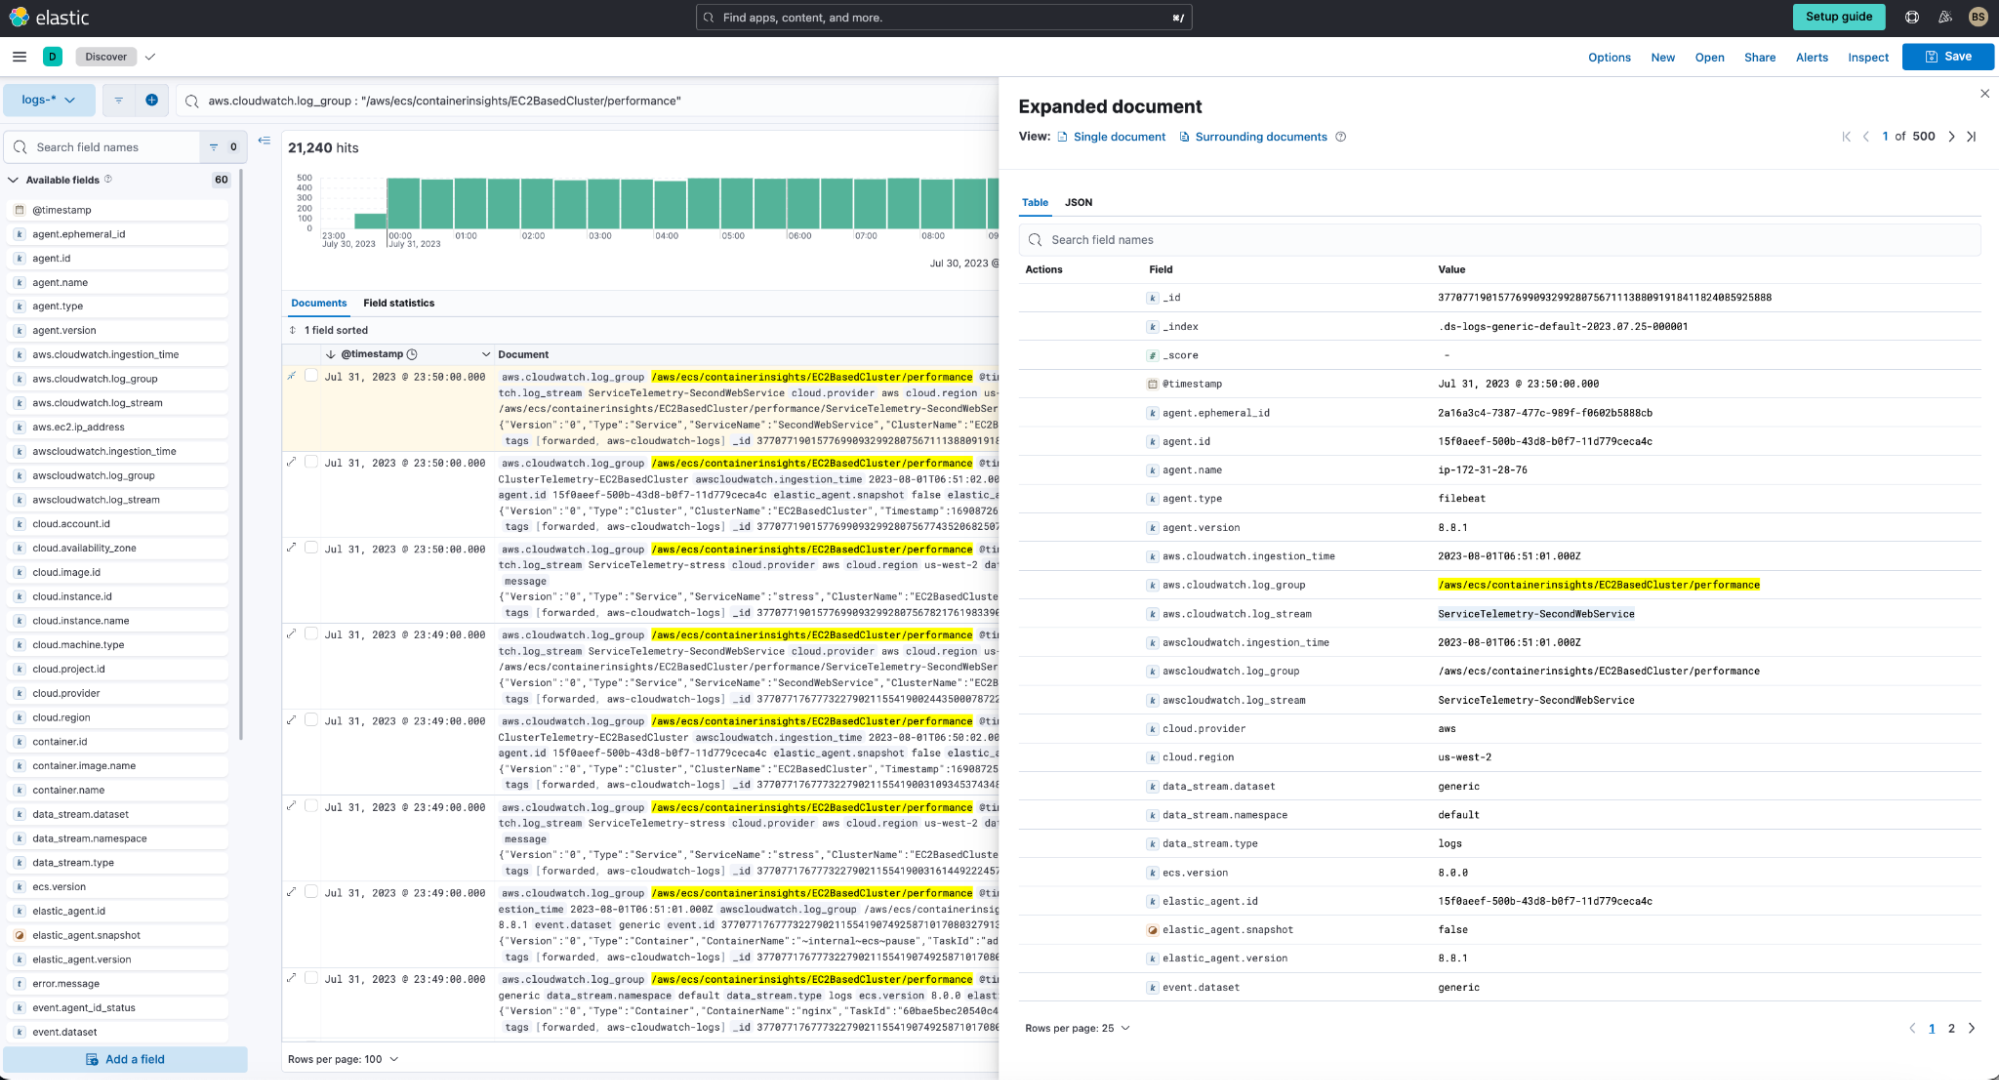Open the Options menu
The image size is (1999, 1080).
(x=1609, y=57)
